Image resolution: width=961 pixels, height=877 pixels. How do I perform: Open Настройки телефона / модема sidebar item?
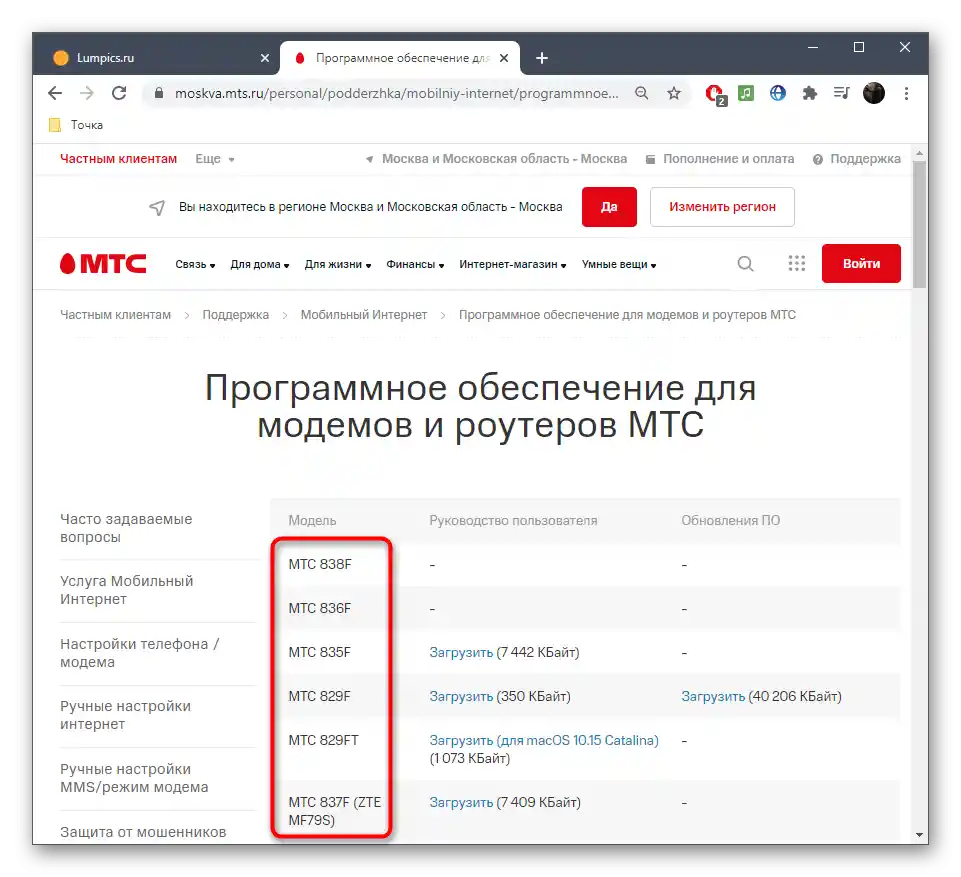point(139,653)
